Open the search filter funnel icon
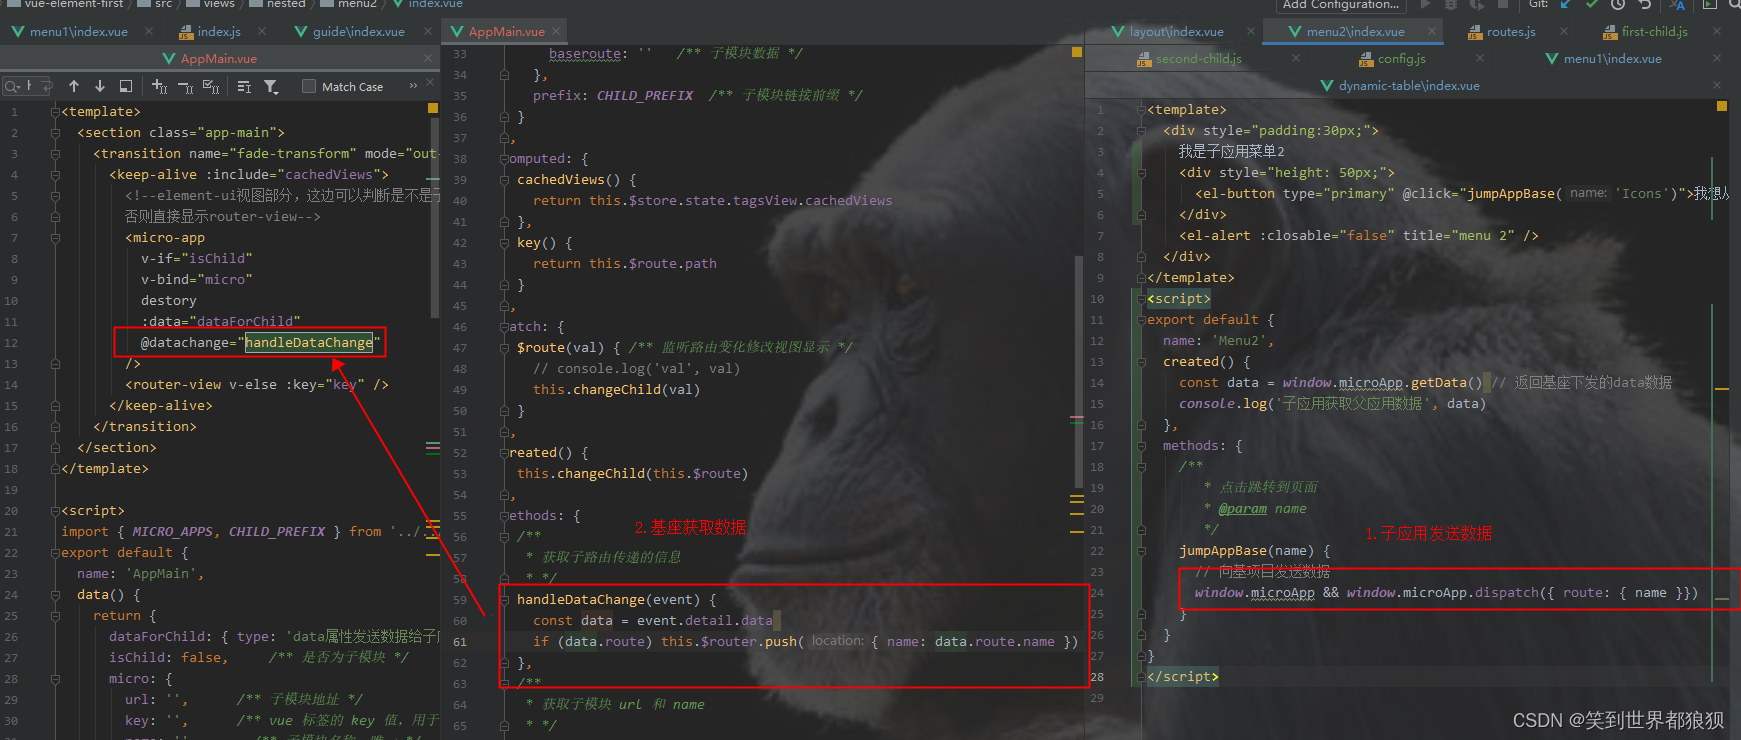The height and width of the screenshot is (740, 1741). tap(271, 87)
